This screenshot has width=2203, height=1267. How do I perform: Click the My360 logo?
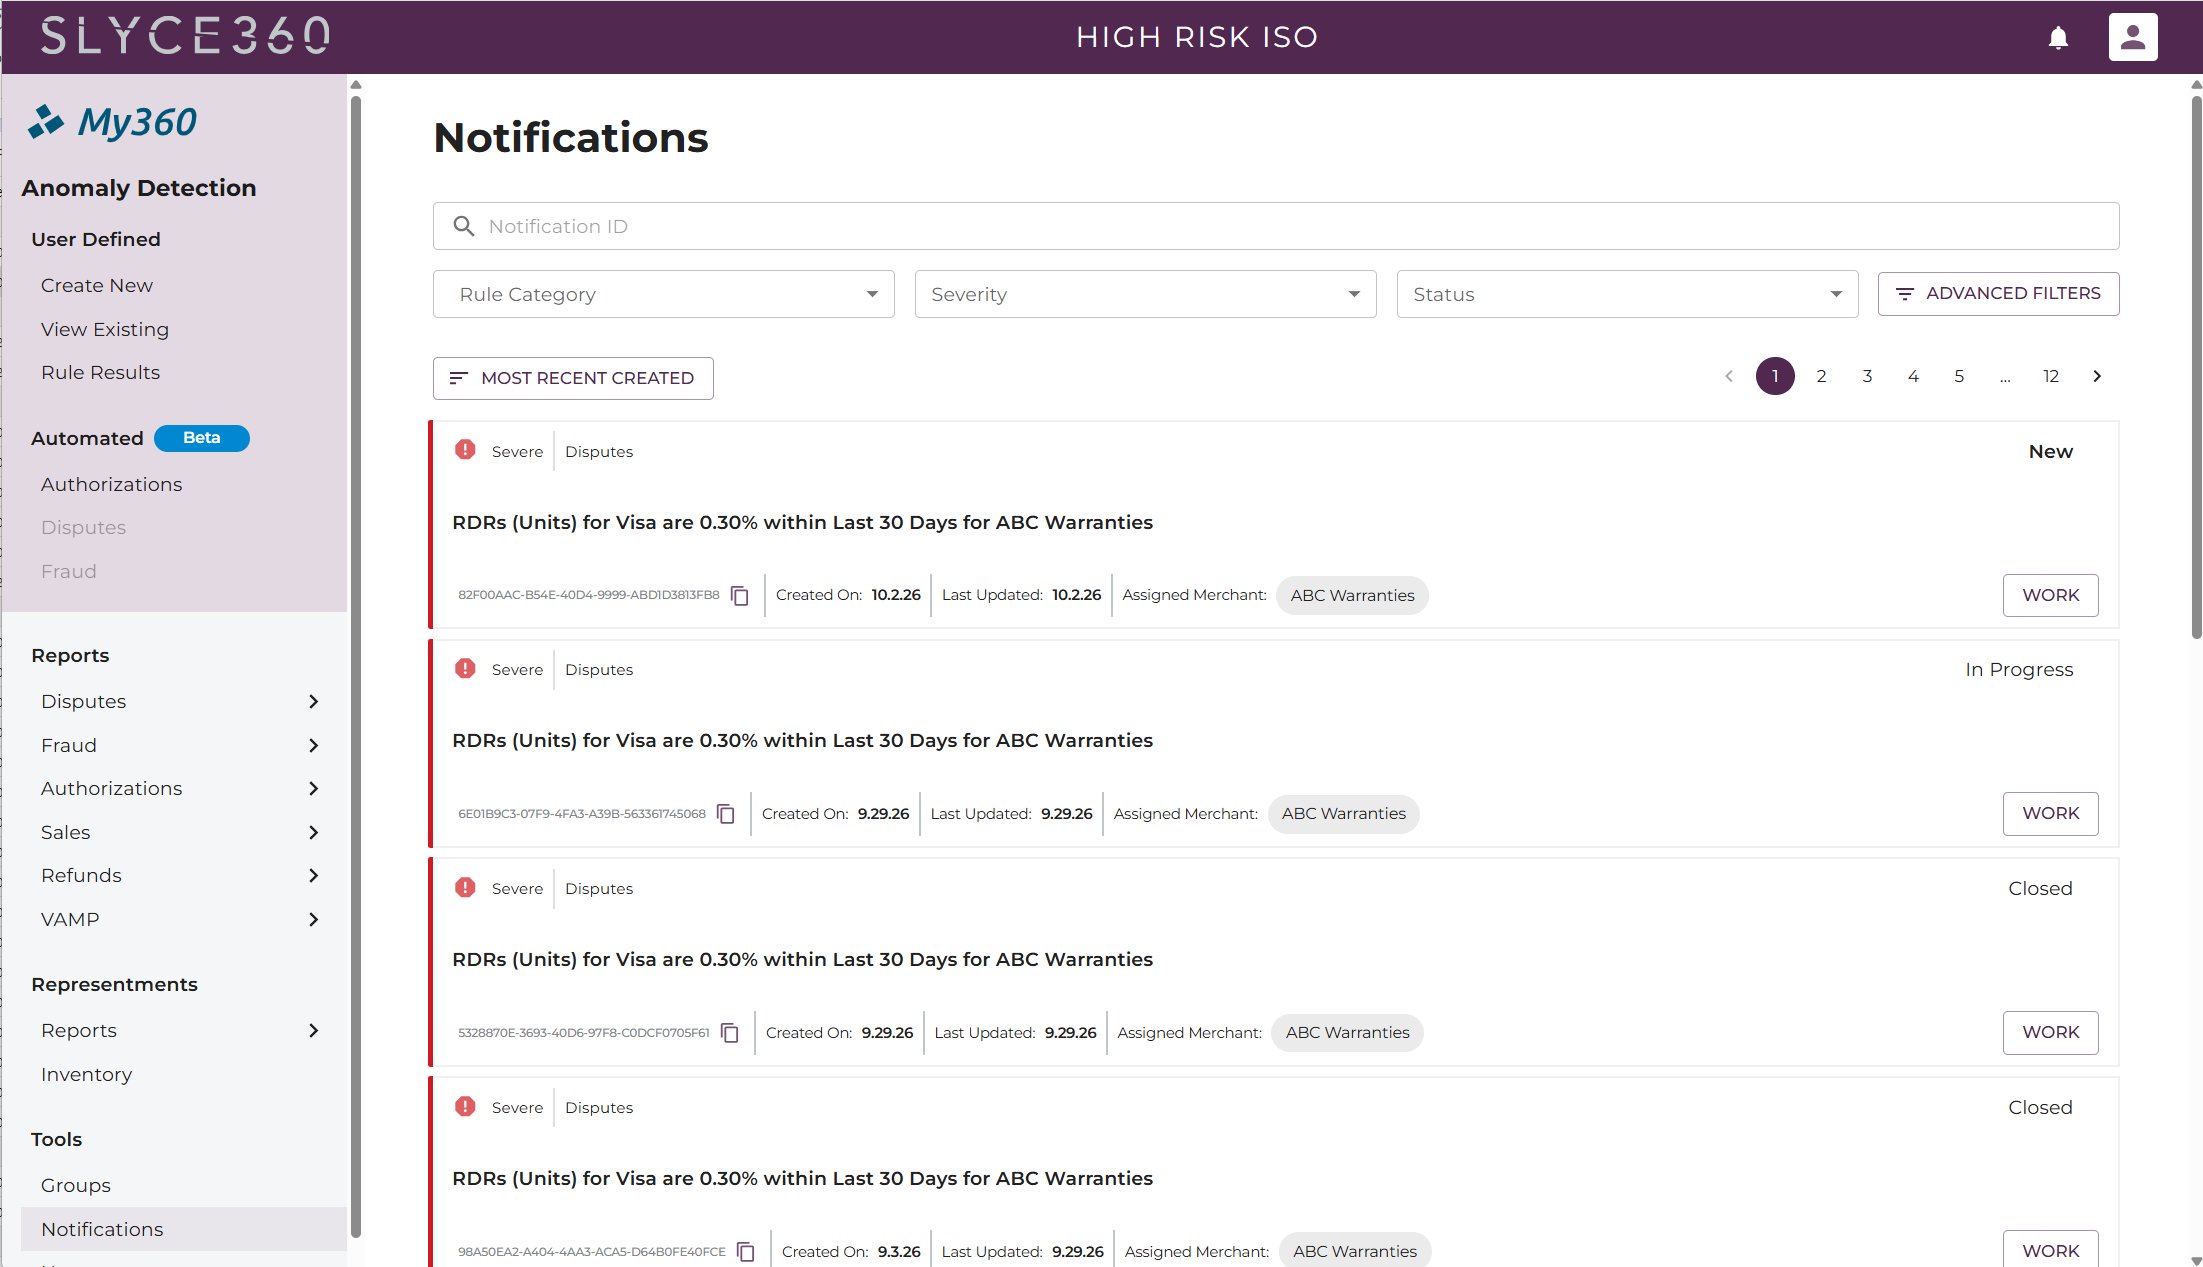point(112,122)
